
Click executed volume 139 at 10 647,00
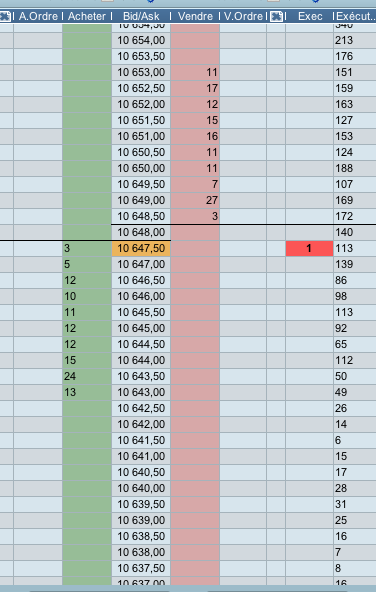(355, 264)
